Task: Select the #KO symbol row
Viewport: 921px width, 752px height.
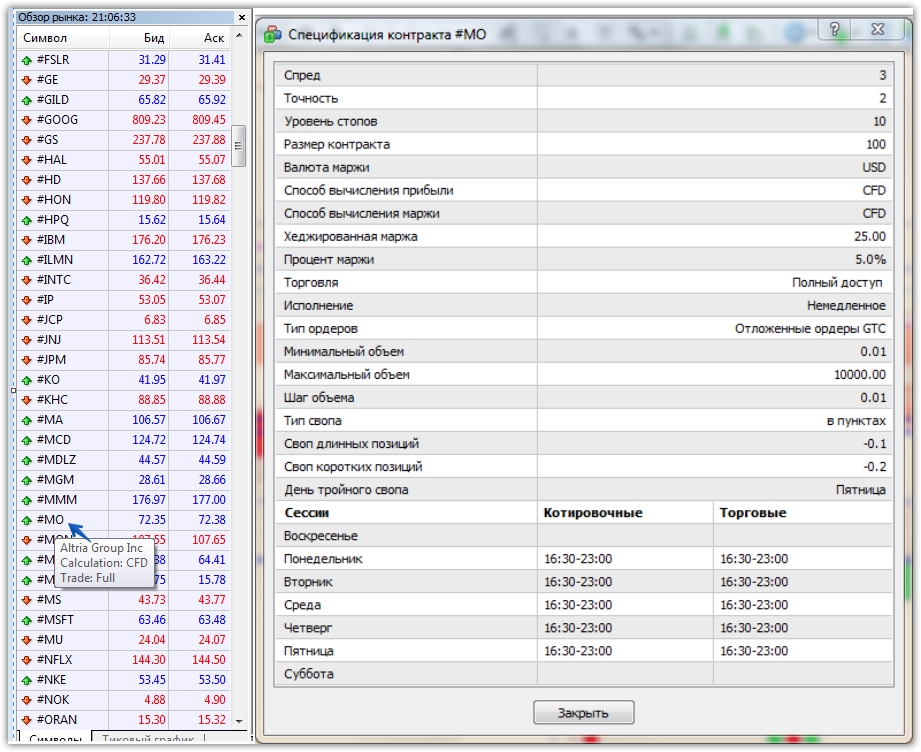Action: tap(124, 380)
